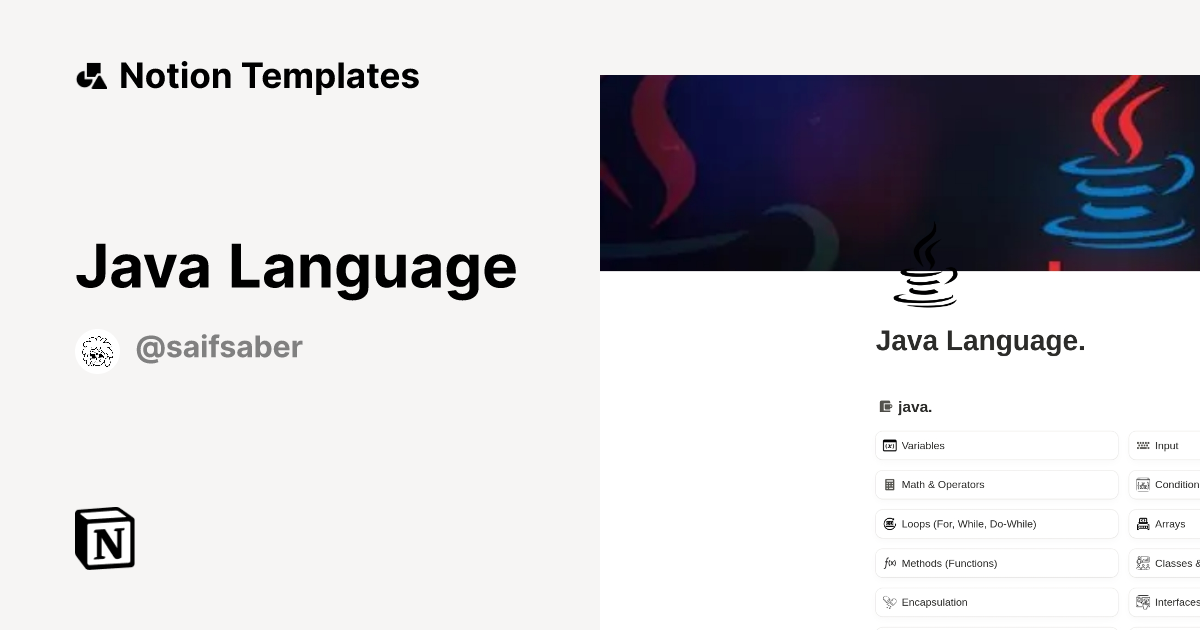Click the saifsaber profile avatar
Screen dimensions: 1200x630
[x=98, y=351]
